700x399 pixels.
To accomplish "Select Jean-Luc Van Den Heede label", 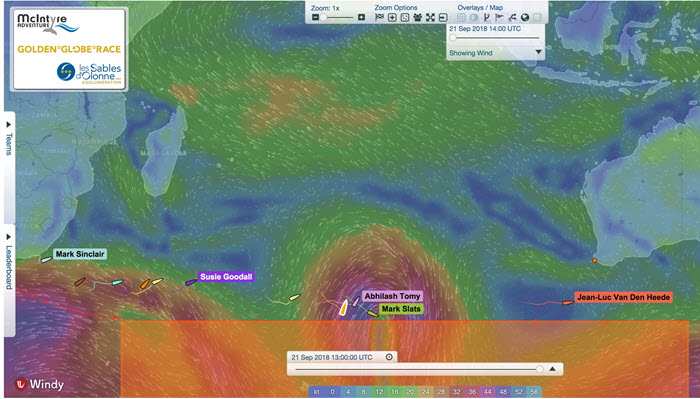I will (x=623, y=297).
